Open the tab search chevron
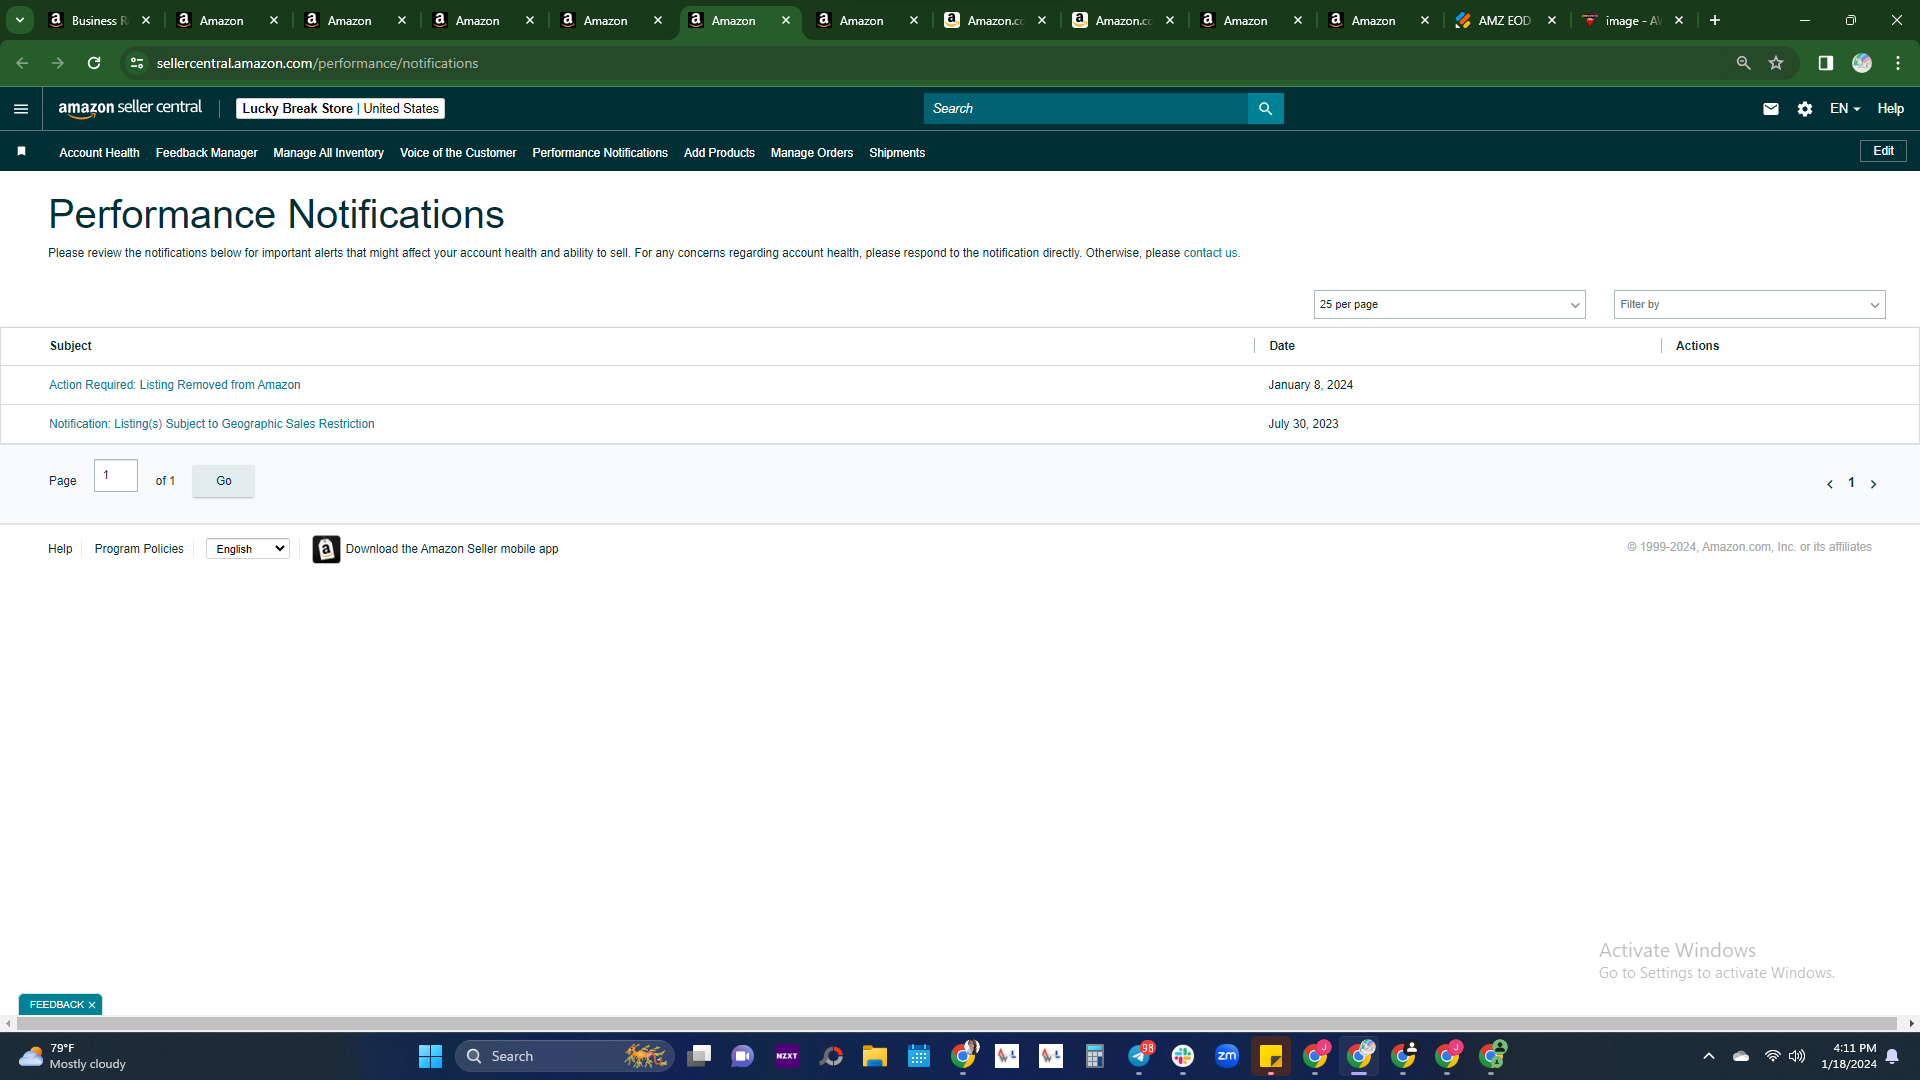Image resolution: width=1920 pixels, height=1080 pixels. click(x=20, y=20)
